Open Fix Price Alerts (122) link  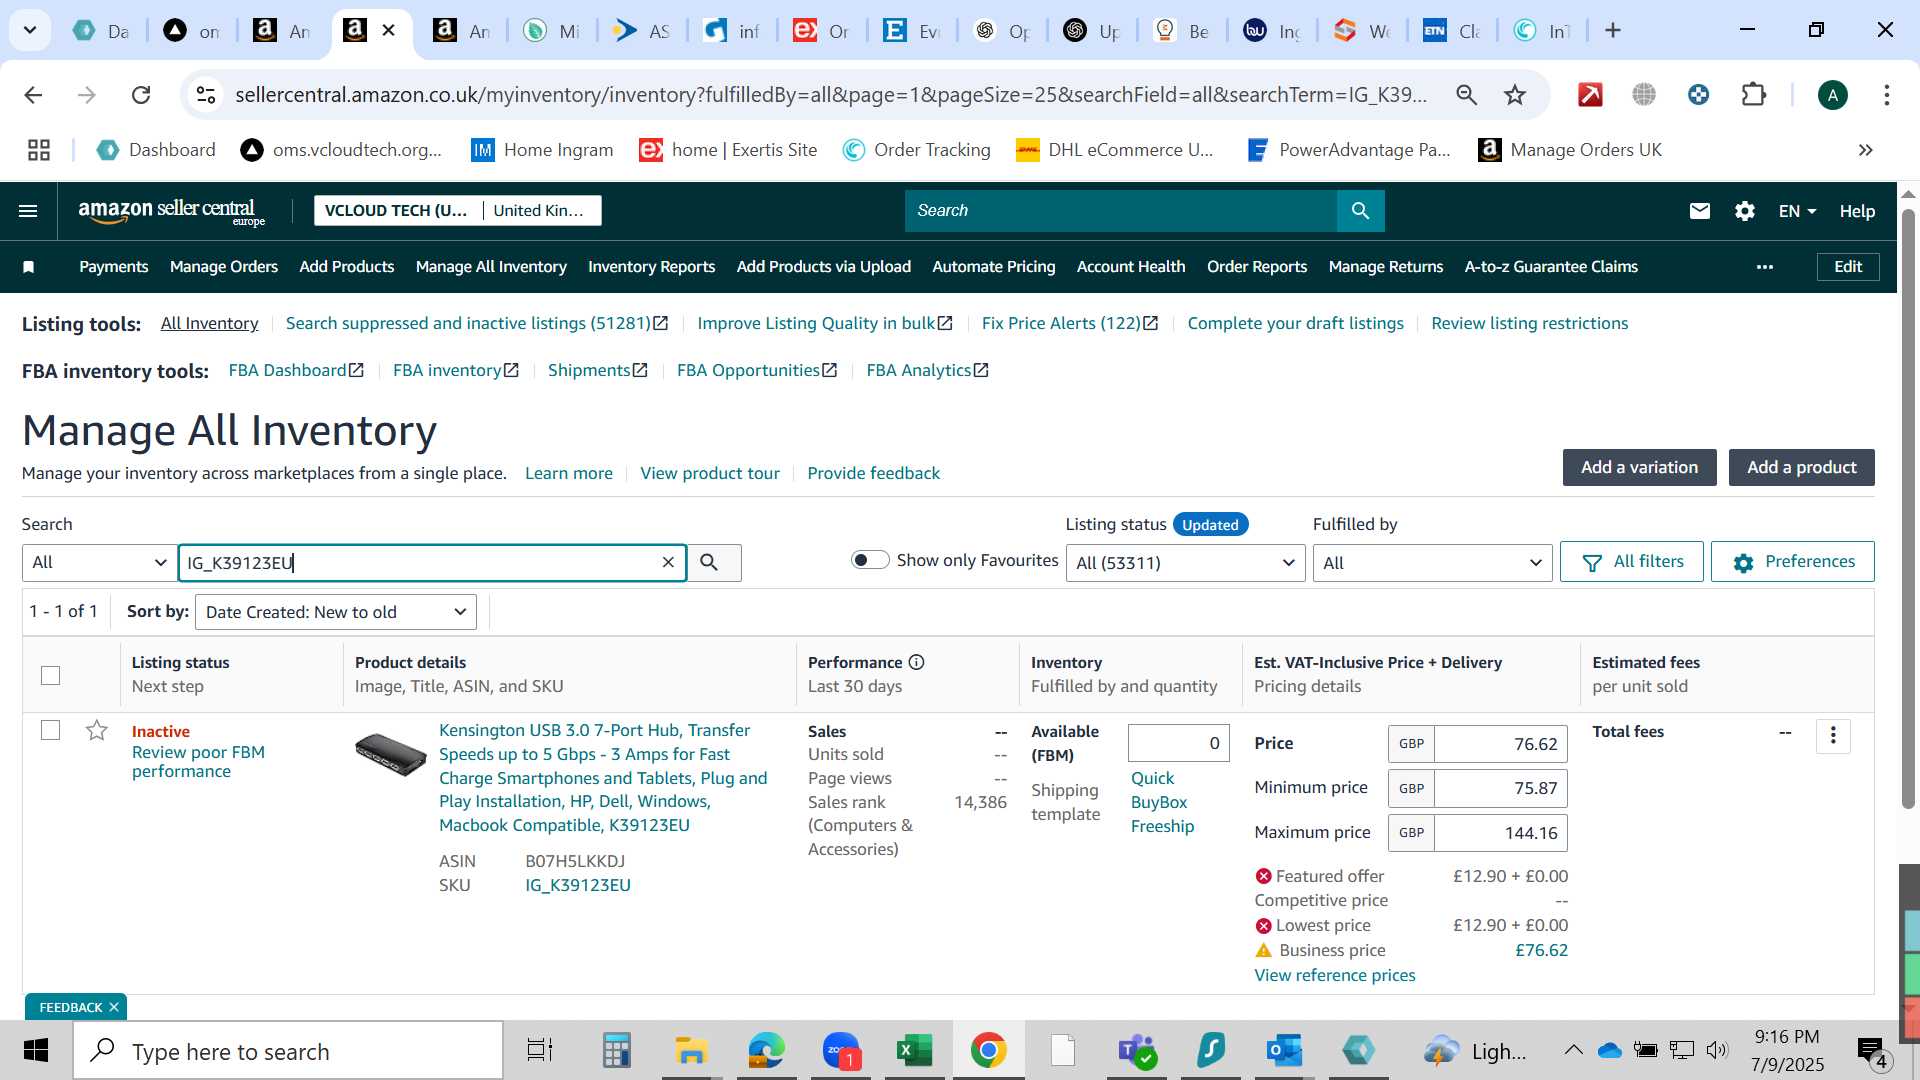[1070, 323]
